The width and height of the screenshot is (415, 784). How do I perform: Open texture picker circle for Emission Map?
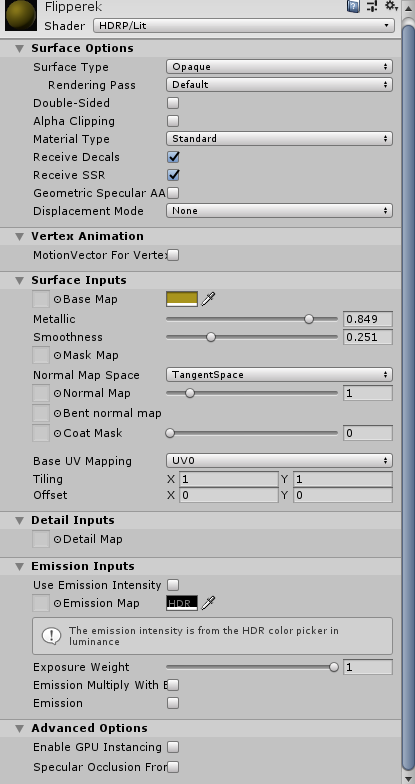click(58, 604)
